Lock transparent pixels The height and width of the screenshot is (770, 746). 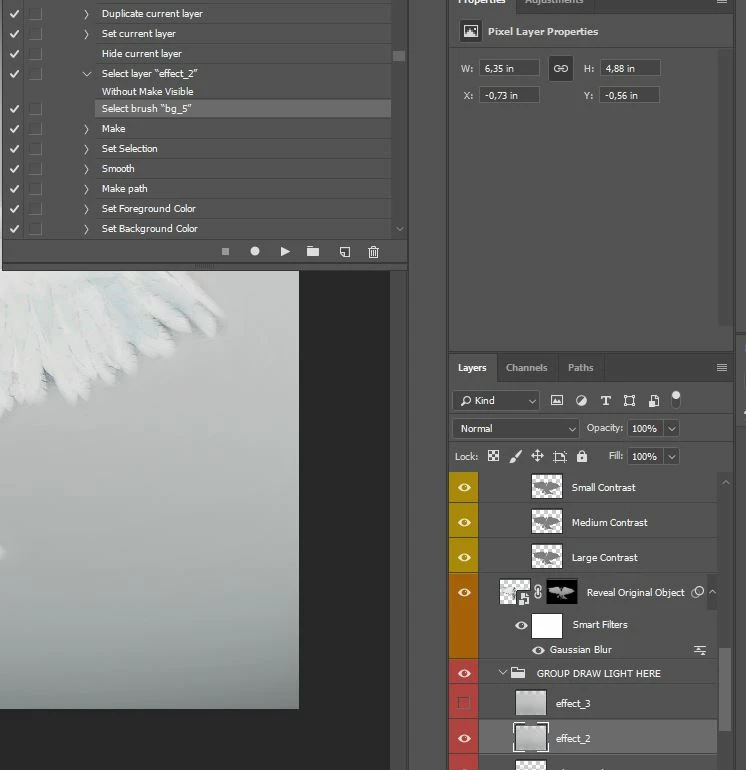[x=493, y=456]
